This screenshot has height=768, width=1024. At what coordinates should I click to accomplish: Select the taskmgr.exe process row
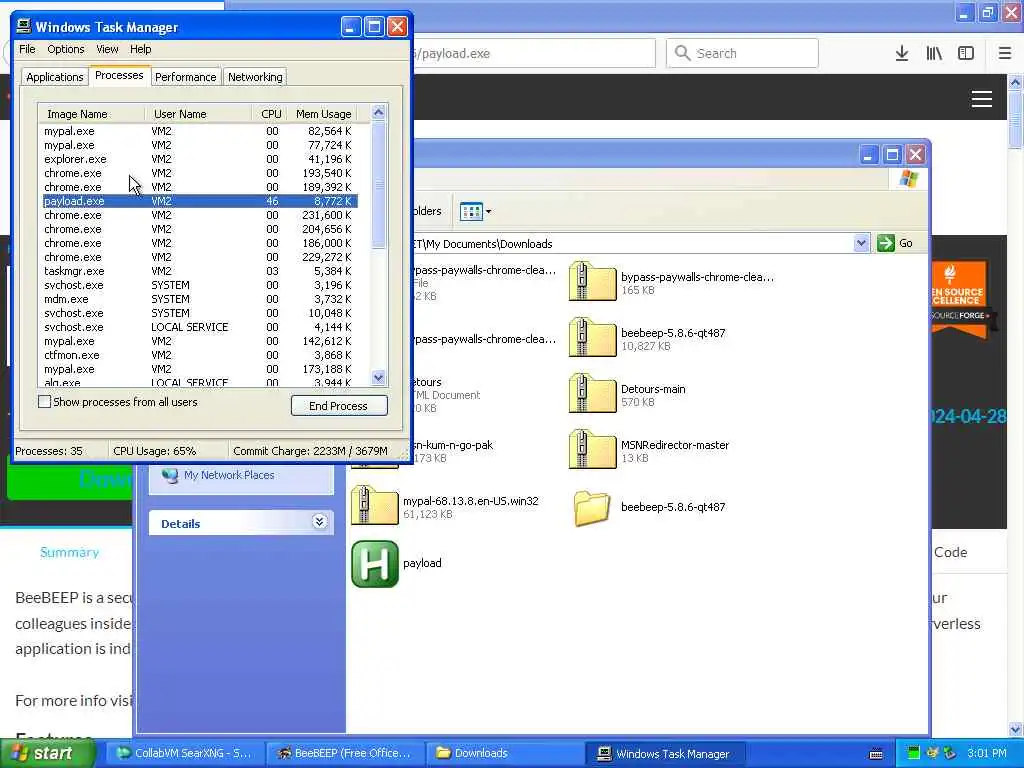coord(200,271)
